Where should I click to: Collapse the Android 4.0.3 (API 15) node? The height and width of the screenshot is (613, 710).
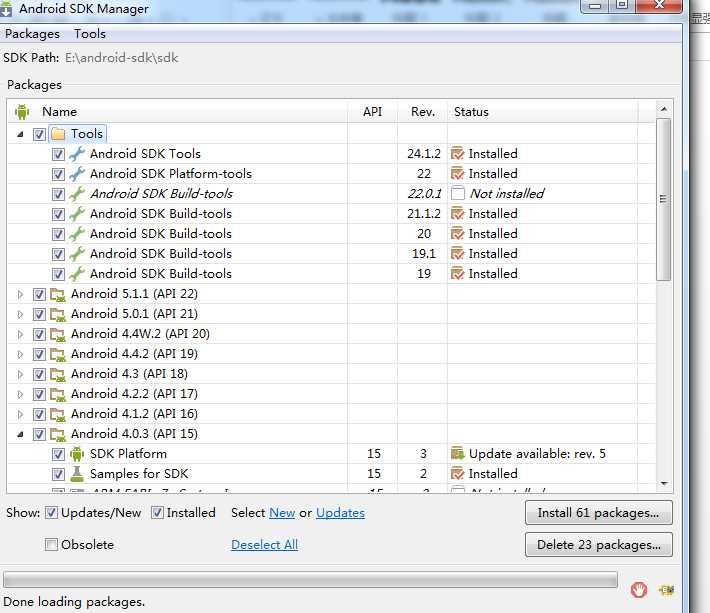coord(20,434)
